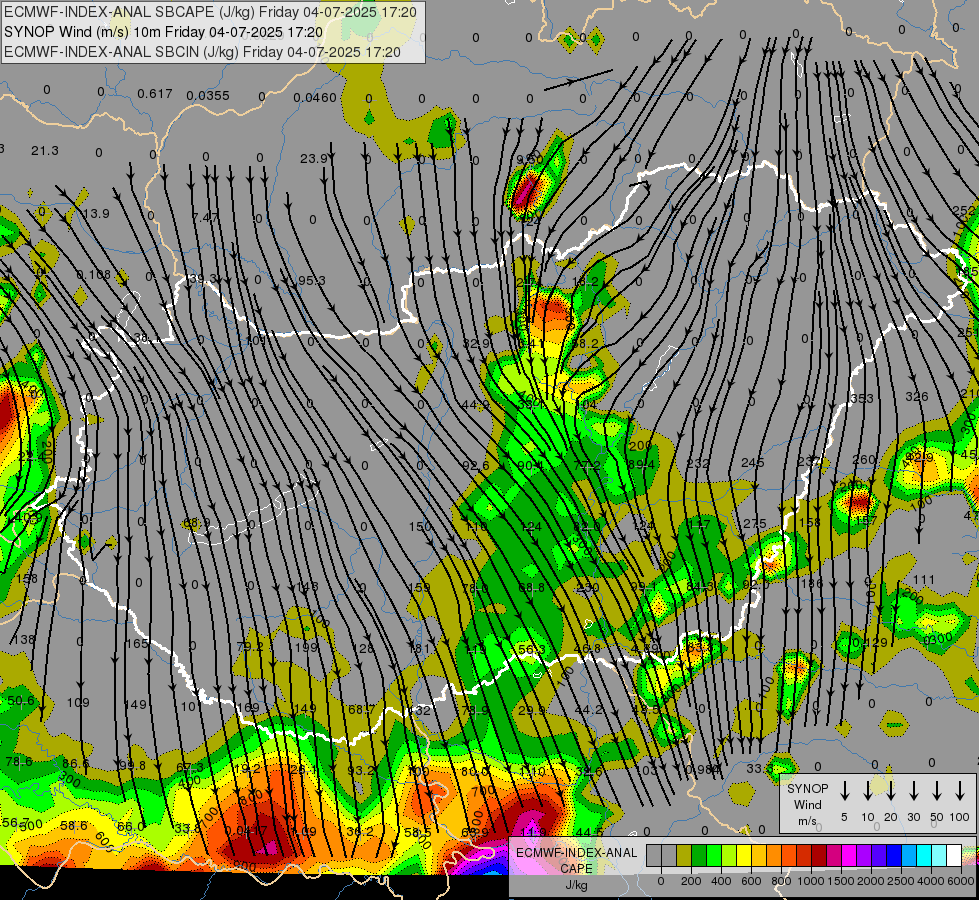Click the 275 value on the map
979x900 pixels.
pyautogui.click(x=755, y=524)
